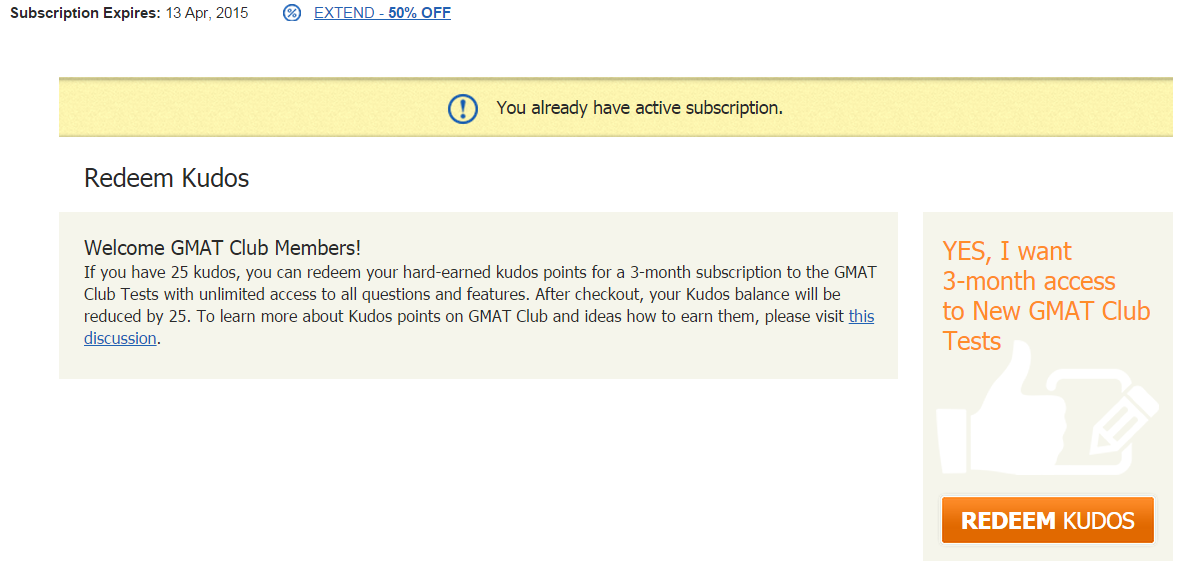The width and height of the screenshot is (1197, 568).
Task: Click the REDEEM KUDOS button
Action: click(x=1047, y=521)
